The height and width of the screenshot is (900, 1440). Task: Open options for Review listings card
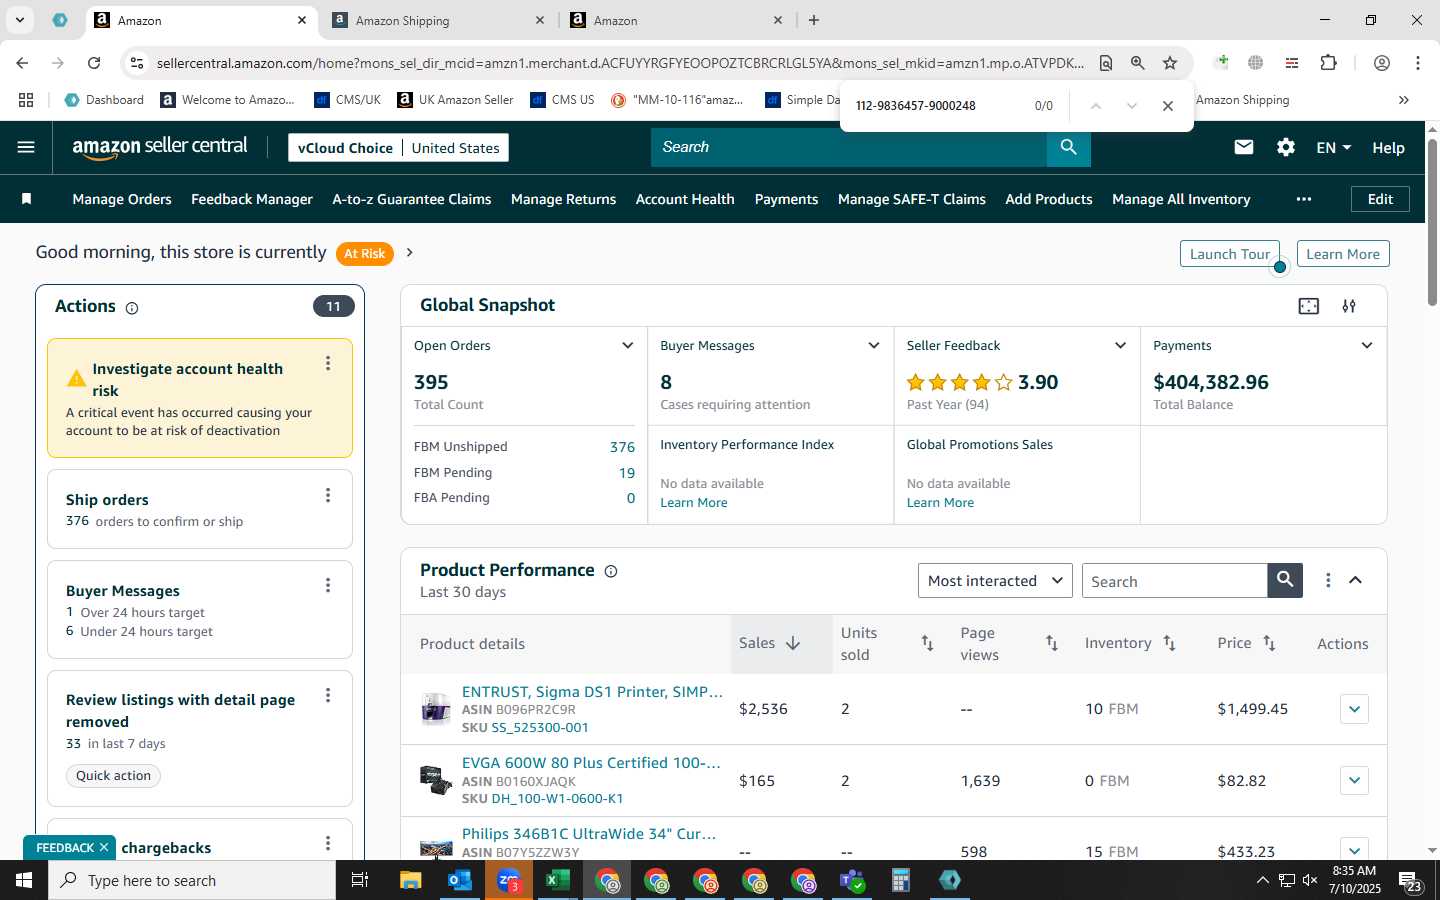click(x=327, y=696)
